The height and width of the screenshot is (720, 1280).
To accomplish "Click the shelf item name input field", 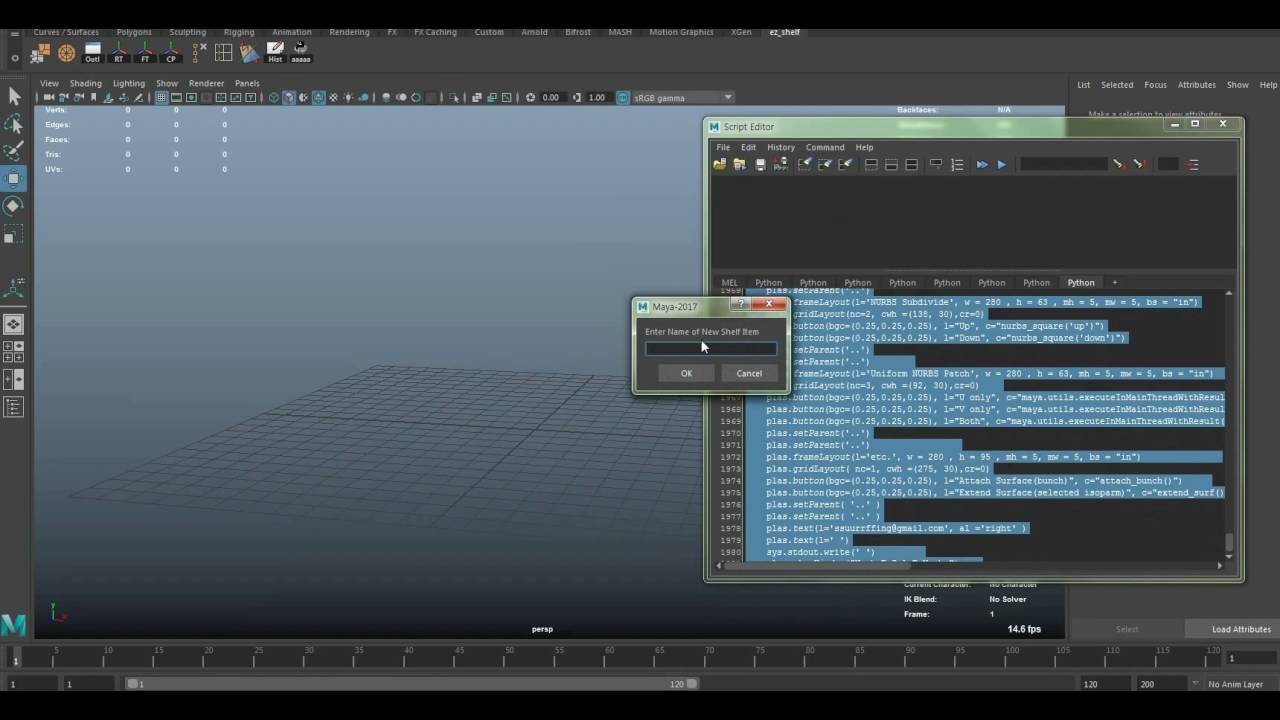I will pyautogui.click(x=711, y=349).
